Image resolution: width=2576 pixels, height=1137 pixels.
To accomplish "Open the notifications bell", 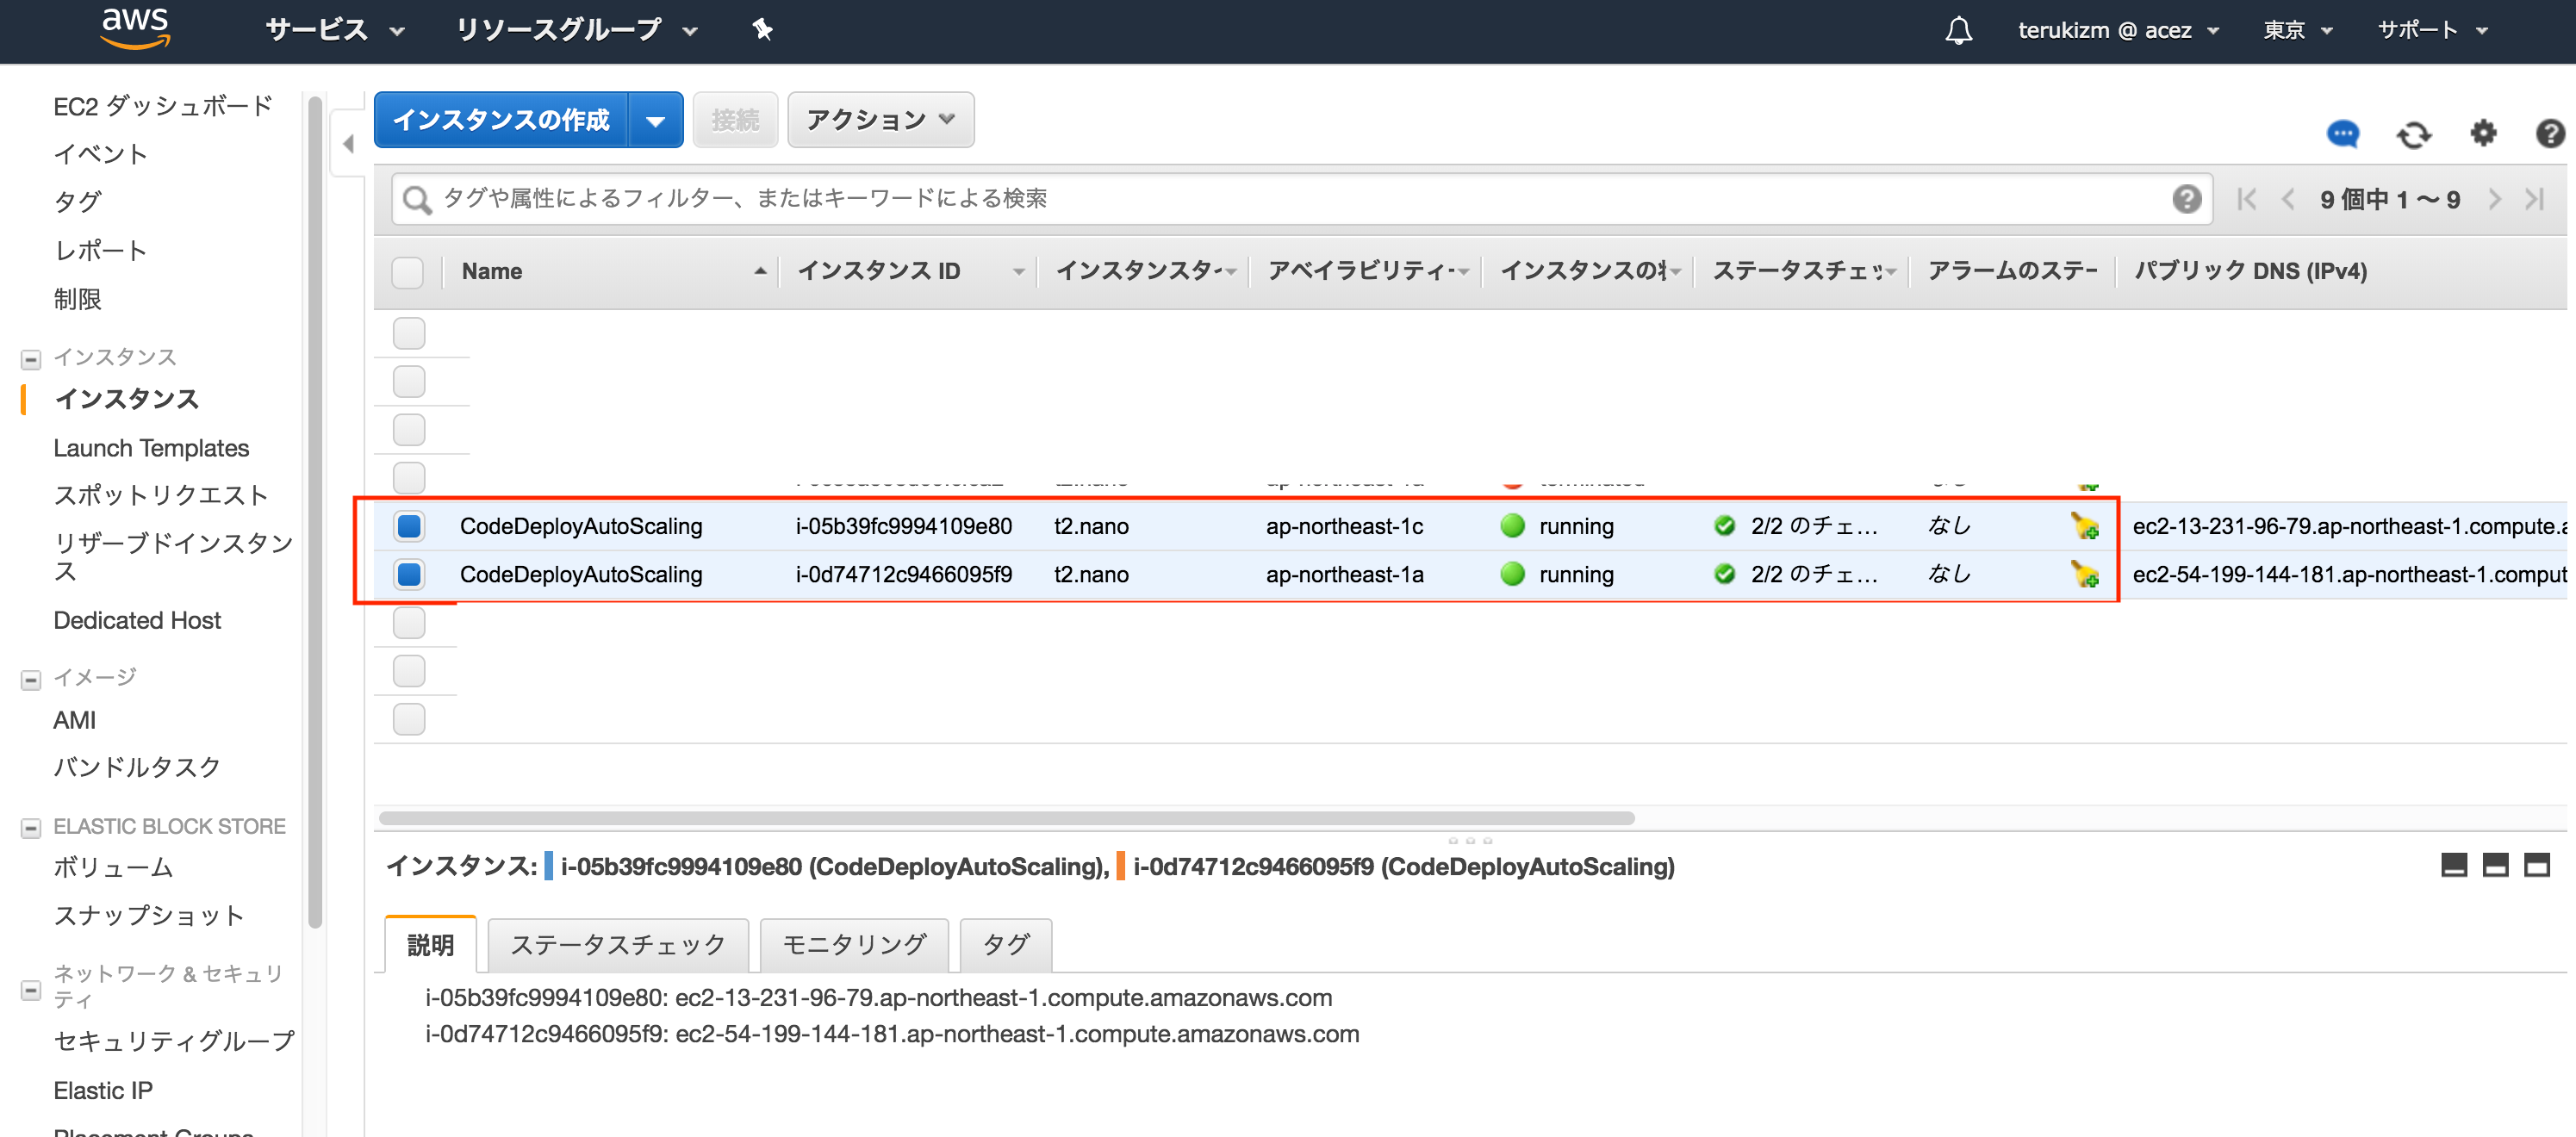I will pos(1958,30).
